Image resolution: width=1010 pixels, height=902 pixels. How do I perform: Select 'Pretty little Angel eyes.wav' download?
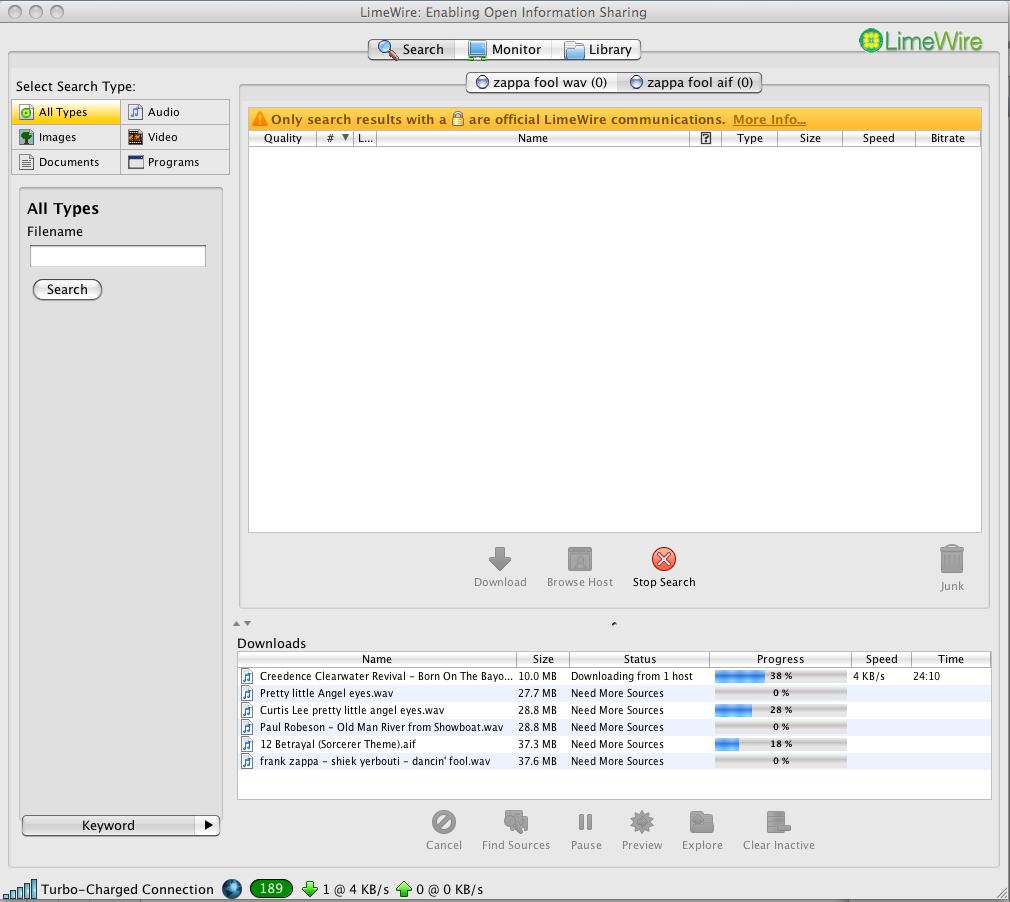pos(614,693)
